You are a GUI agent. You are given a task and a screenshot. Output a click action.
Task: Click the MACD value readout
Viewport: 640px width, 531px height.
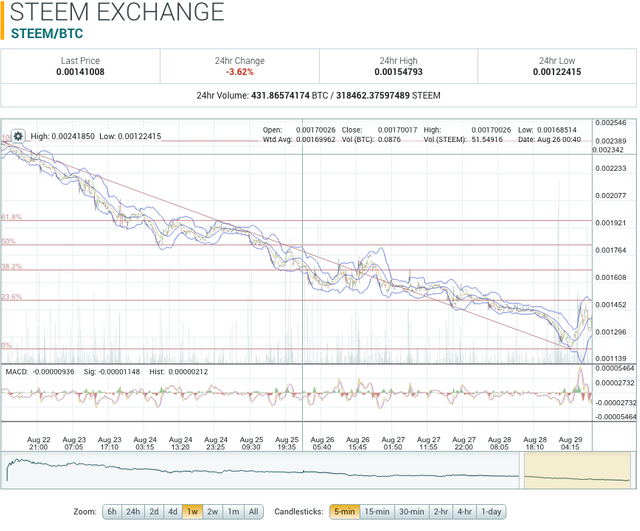[40, 372]
